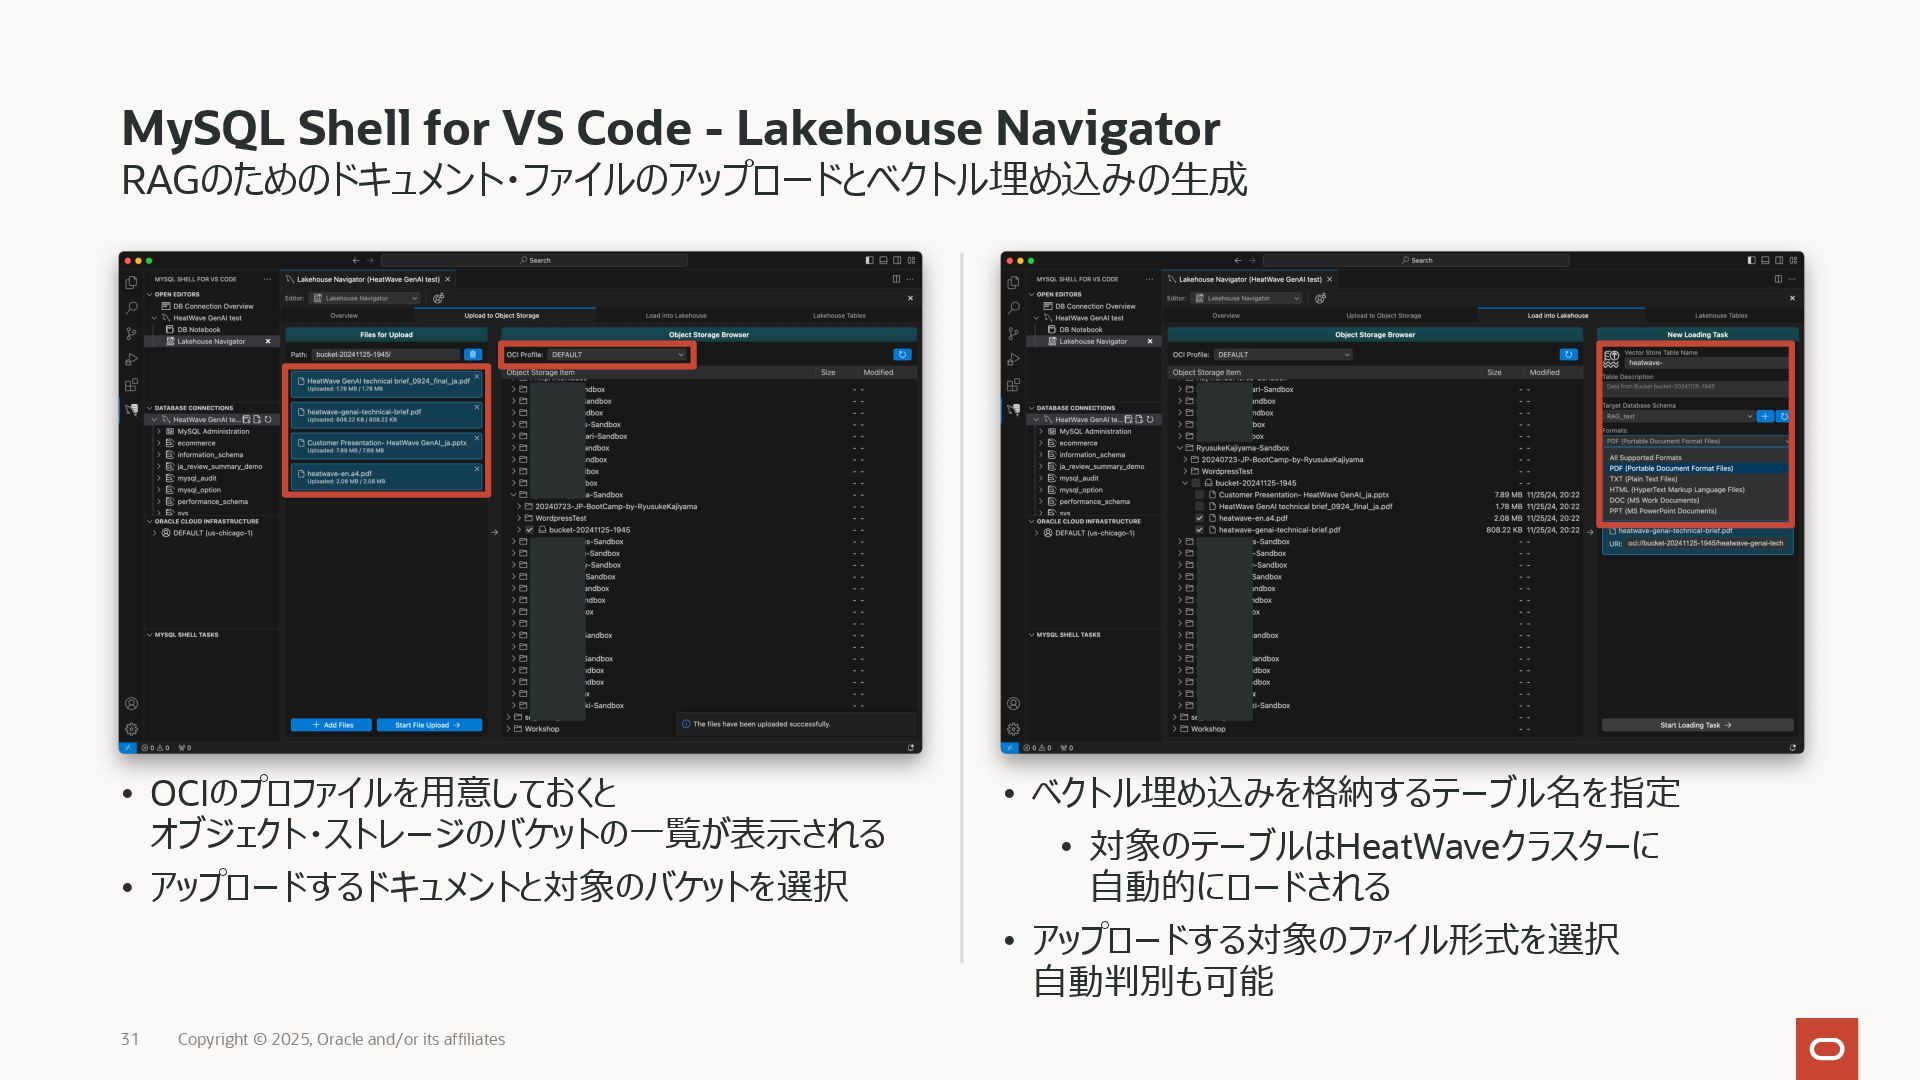Click Search bar in left window title bar
Viewport: 1920px width, 1080px height.
(535, 260)
